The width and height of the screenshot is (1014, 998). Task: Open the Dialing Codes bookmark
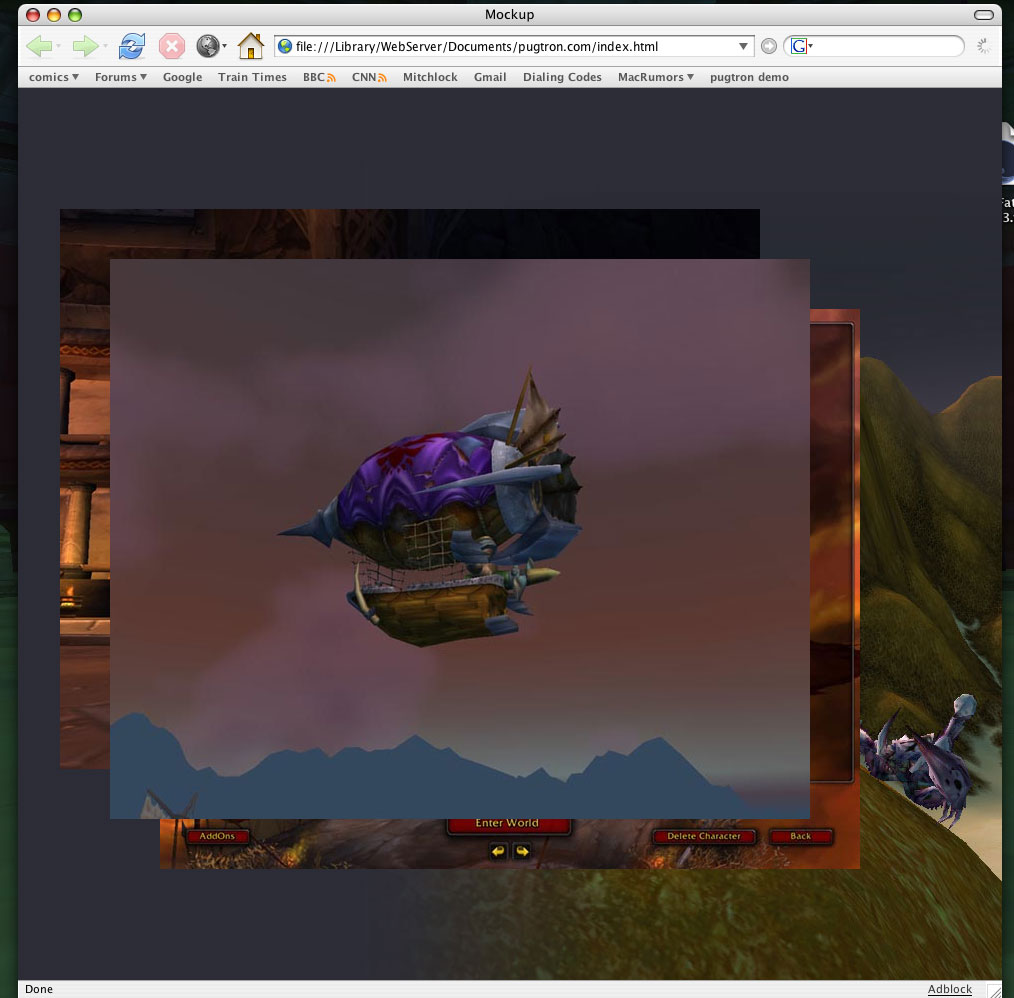point(562,77)
